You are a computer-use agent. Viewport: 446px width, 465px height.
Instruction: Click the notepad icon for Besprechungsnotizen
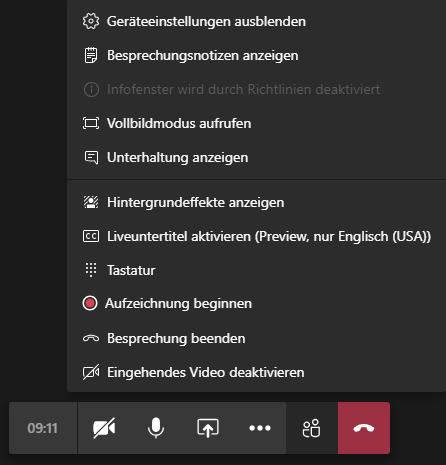coord(91,55)
